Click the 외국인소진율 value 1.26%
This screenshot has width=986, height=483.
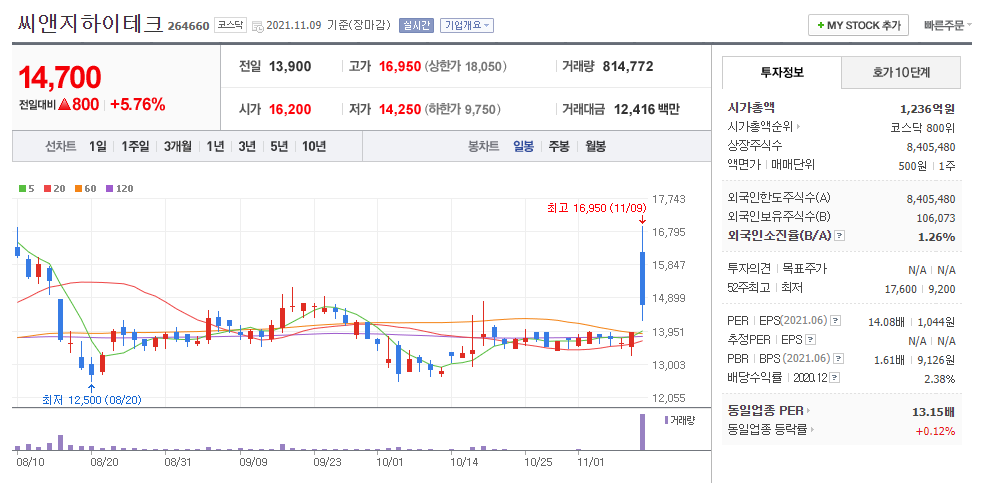(x=936, y=236)
